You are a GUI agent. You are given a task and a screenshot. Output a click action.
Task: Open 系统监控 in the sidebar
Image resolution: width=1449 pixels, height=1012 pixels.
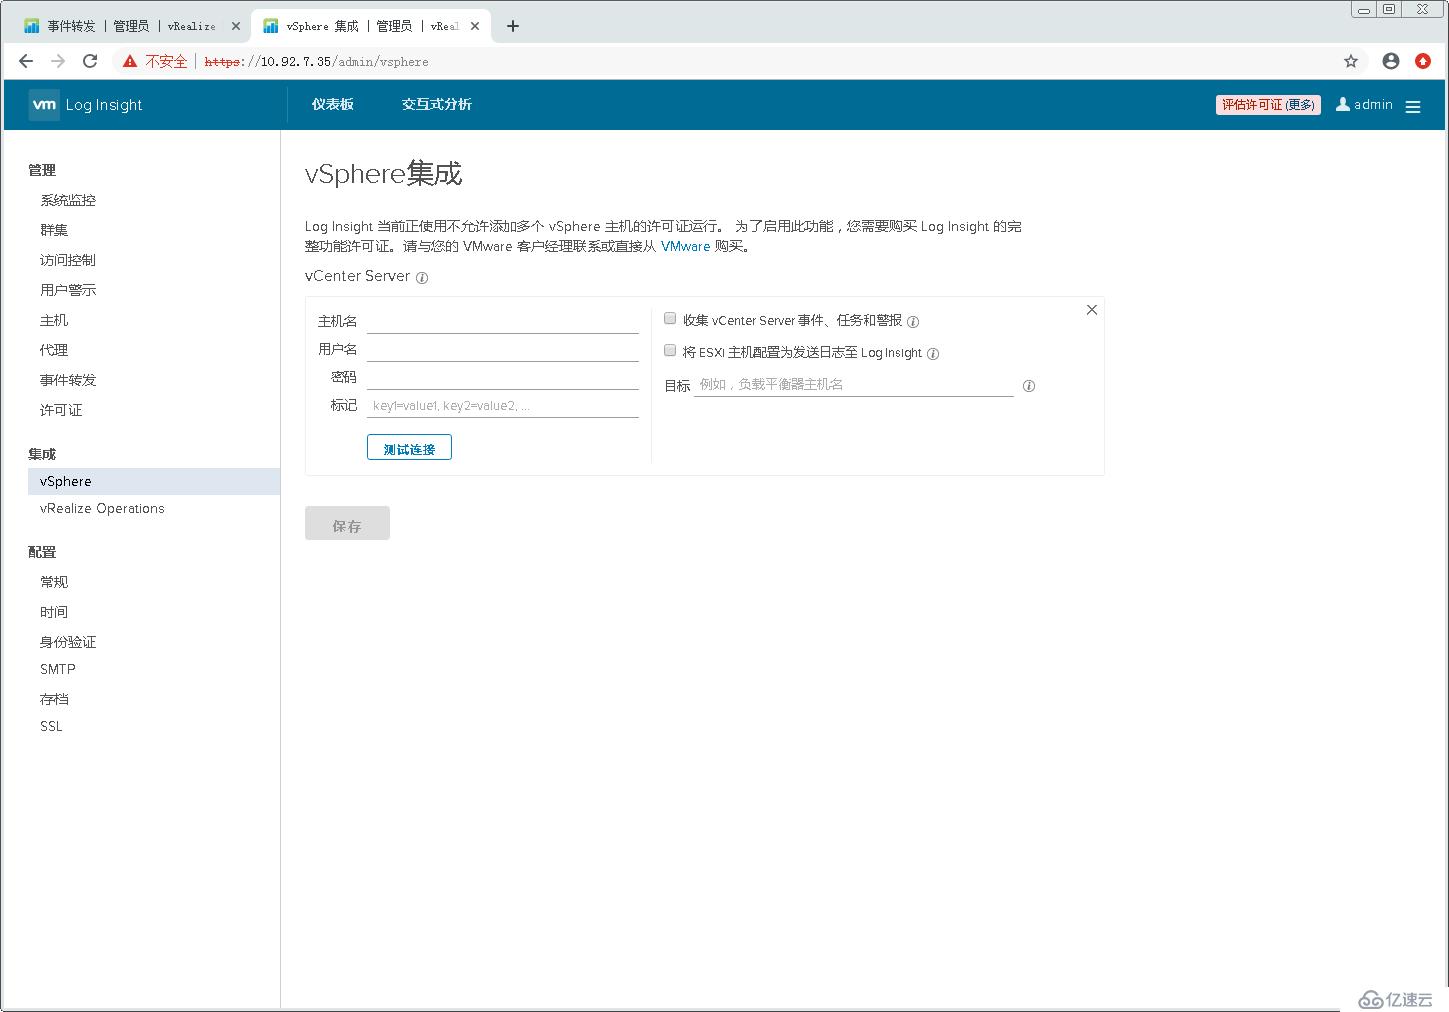68,200
